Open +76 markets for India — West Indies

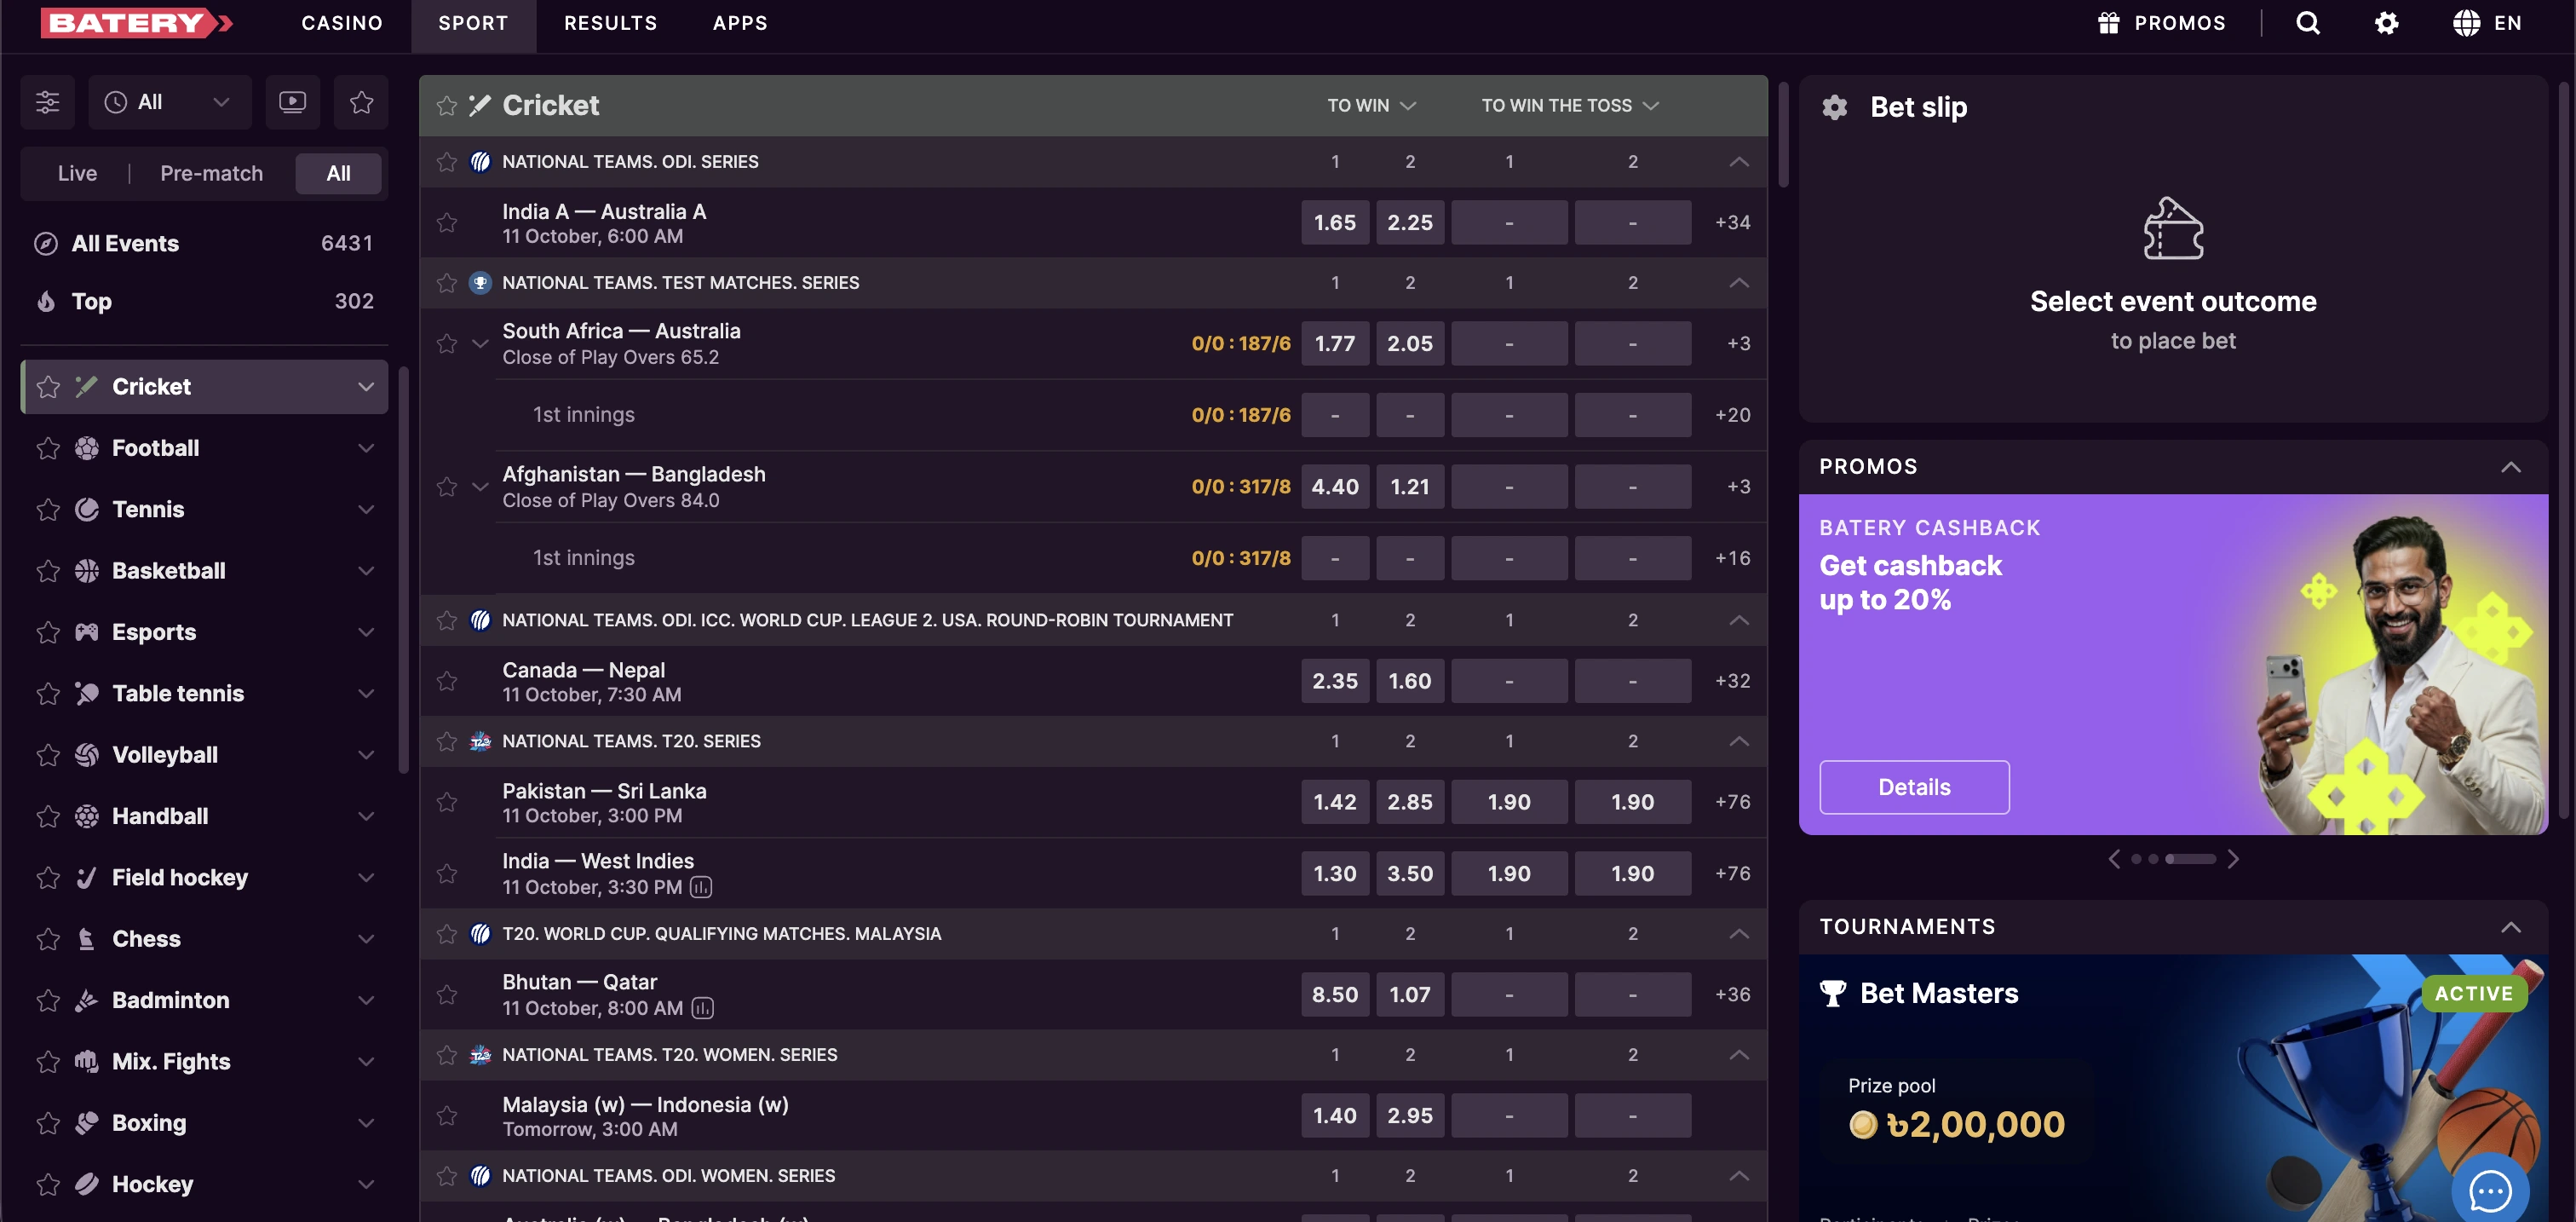coord(1732,874)
